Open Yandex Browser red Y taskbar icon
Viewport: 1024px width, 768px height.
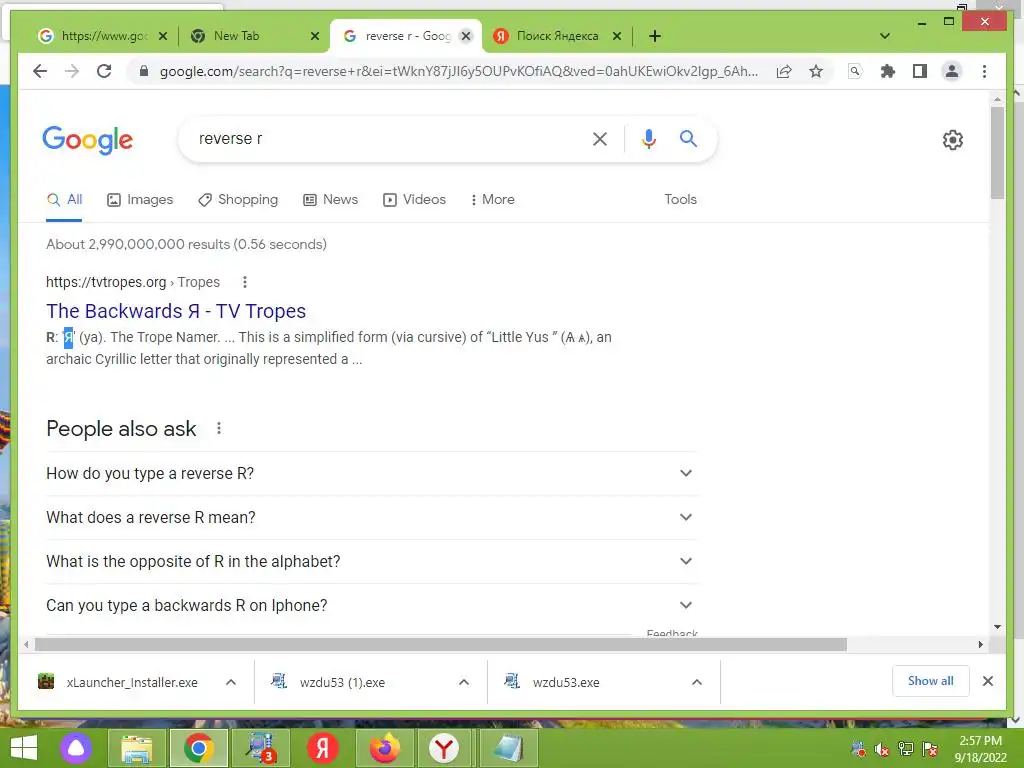[444, 748]
